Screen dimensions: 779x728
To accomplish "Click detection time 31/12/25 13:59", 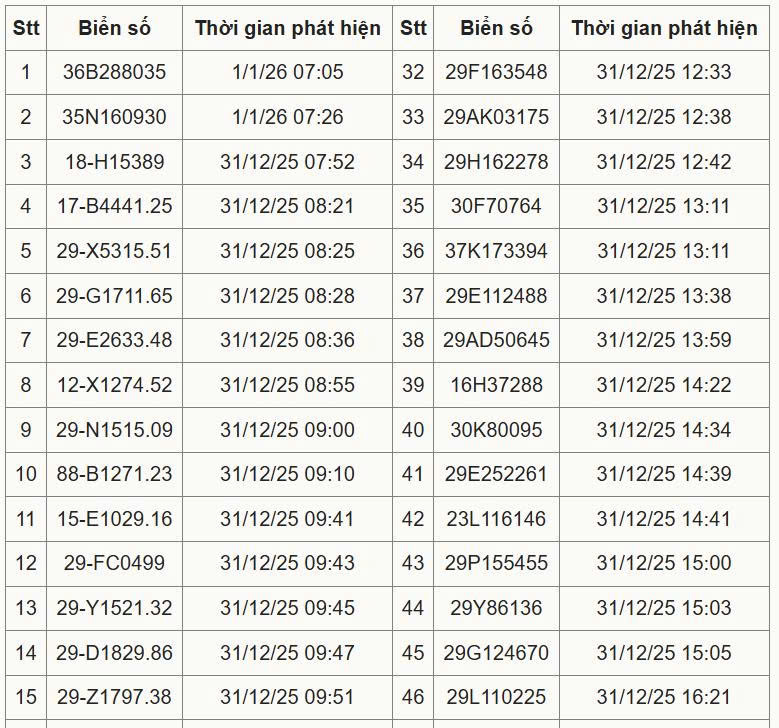I will 664,340.
